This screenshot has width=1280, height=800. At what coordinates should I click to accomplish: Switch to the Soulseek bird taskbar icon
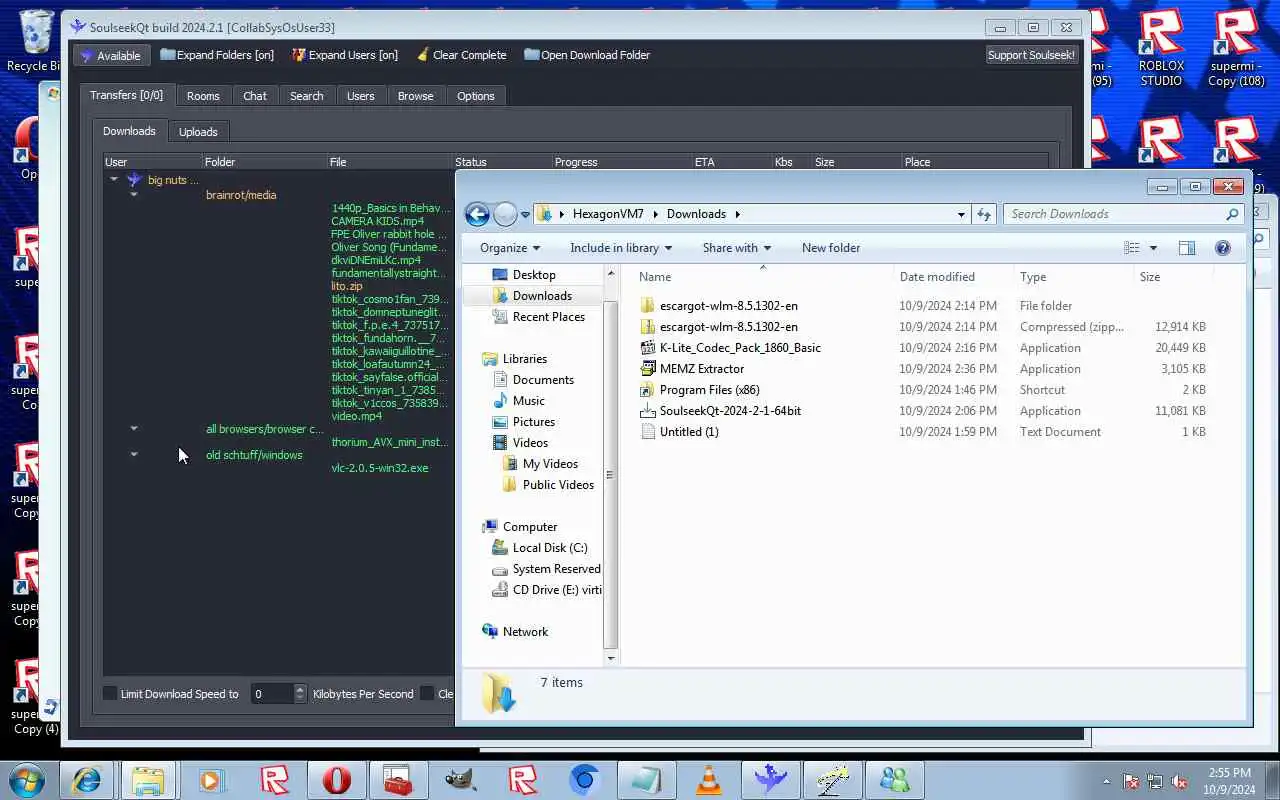771,779
